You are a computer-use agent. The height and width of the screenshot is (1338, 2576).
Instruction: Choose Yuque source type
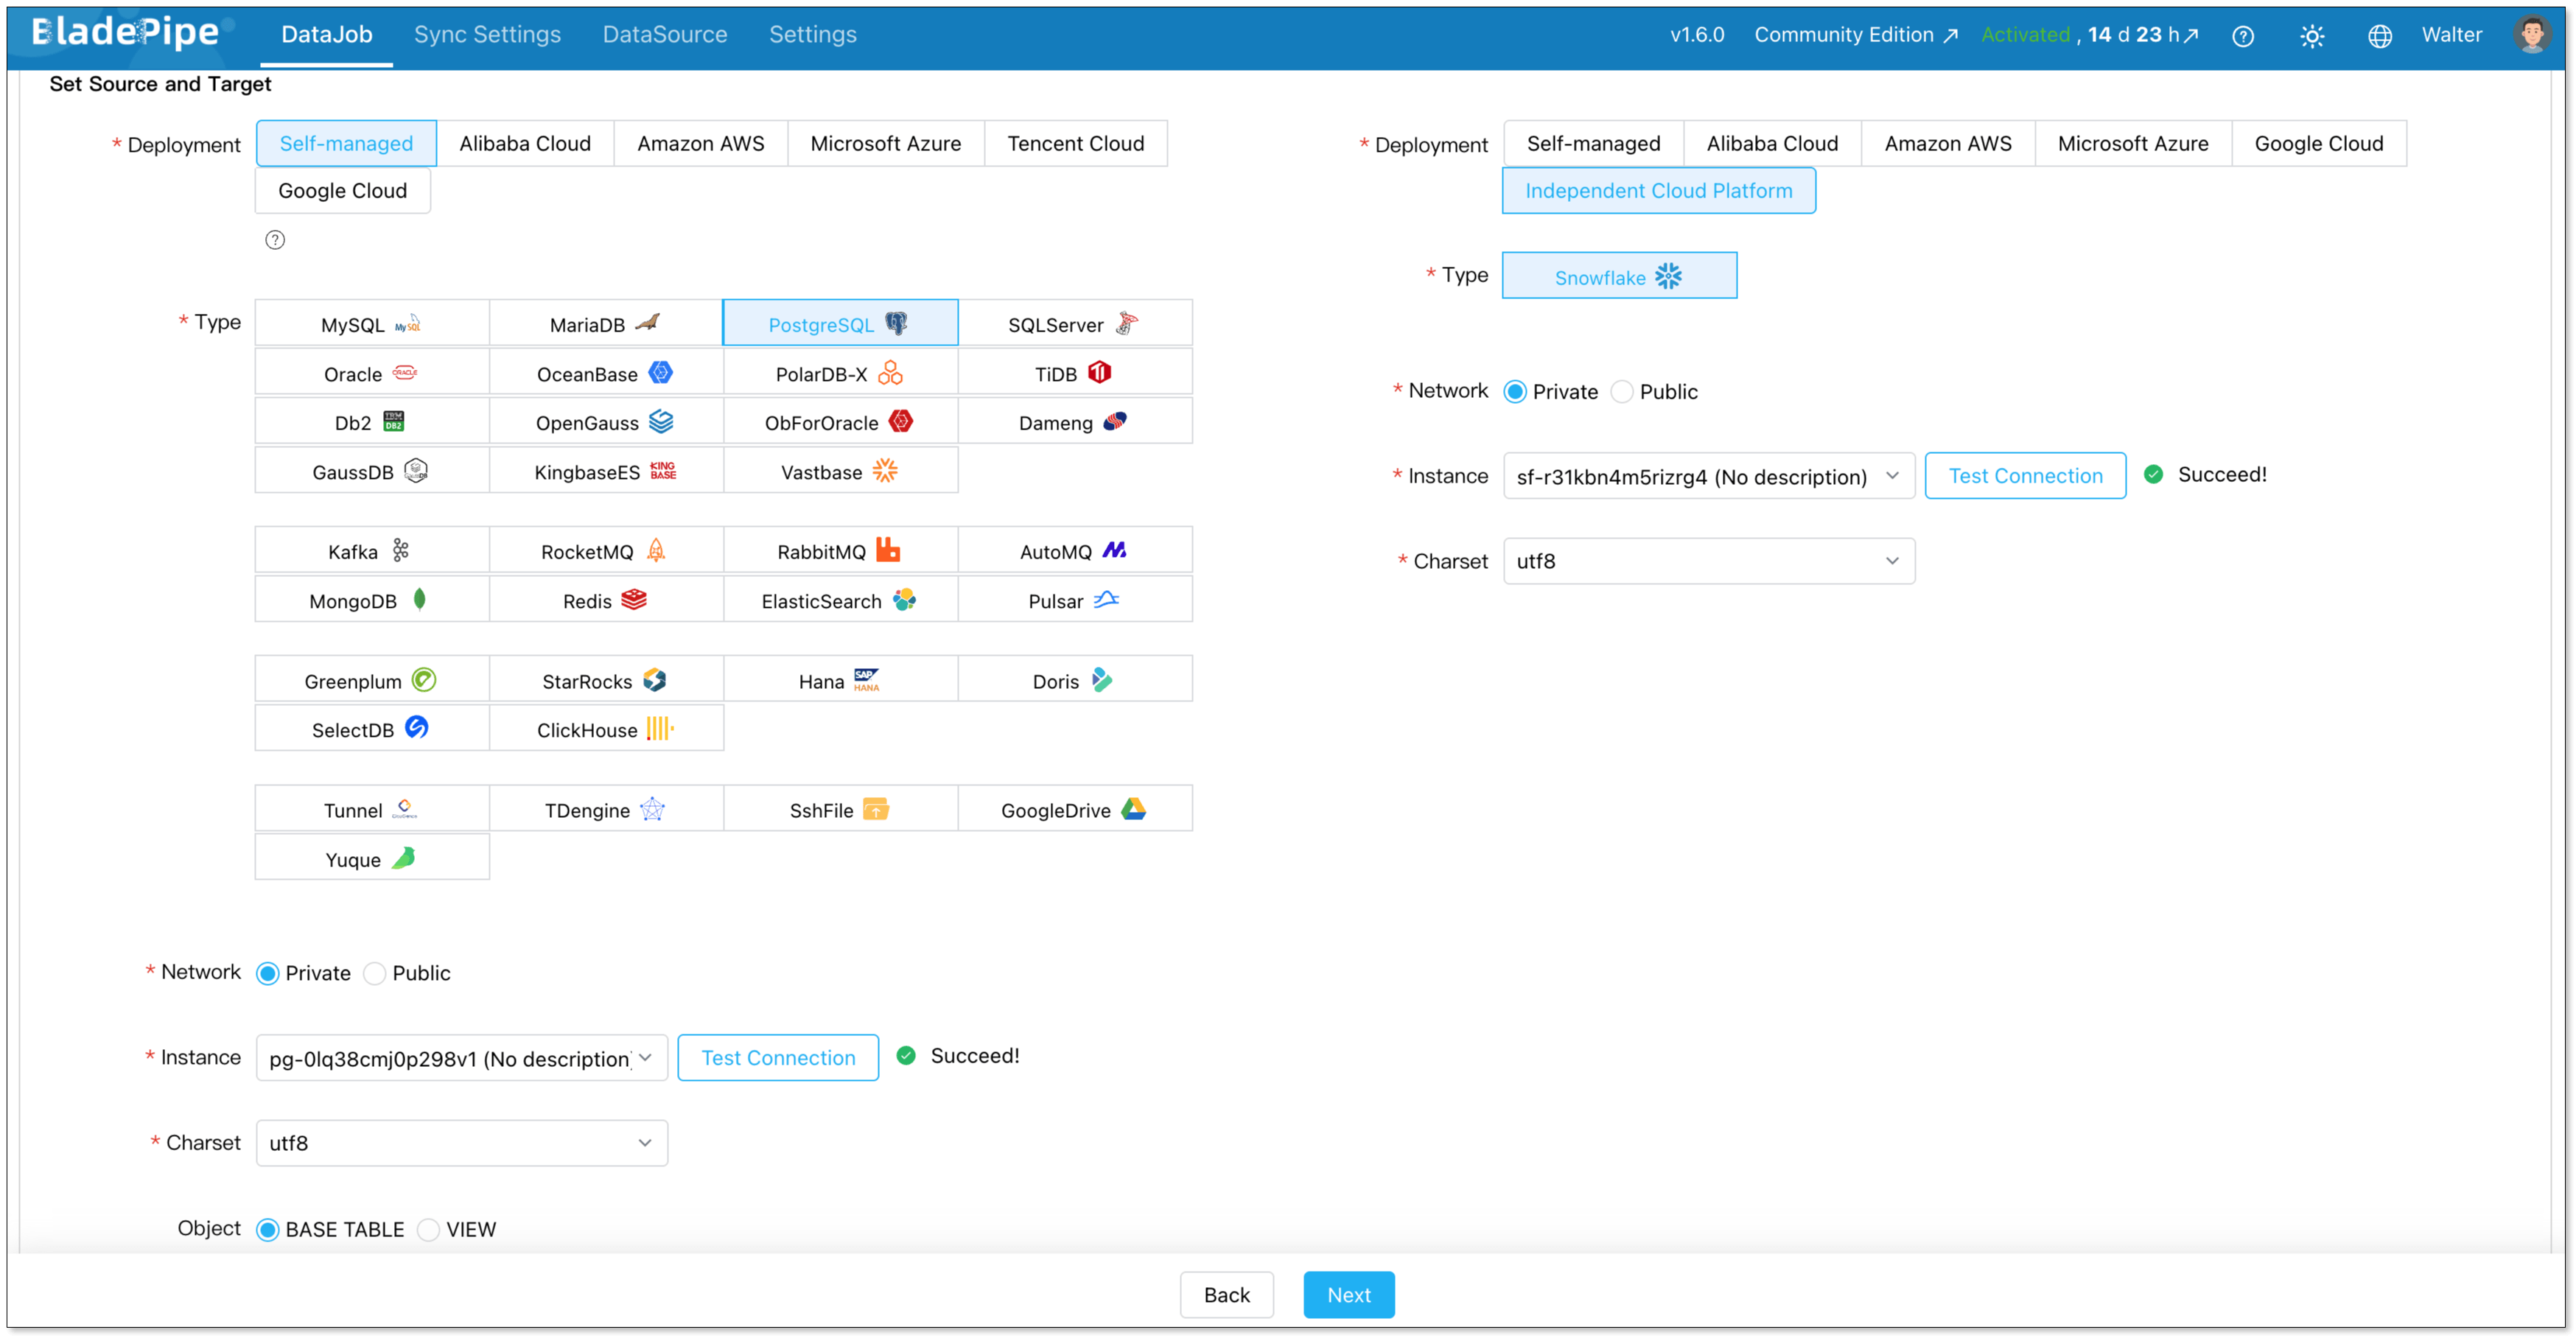pyautogui.click(x=372, y=858)
